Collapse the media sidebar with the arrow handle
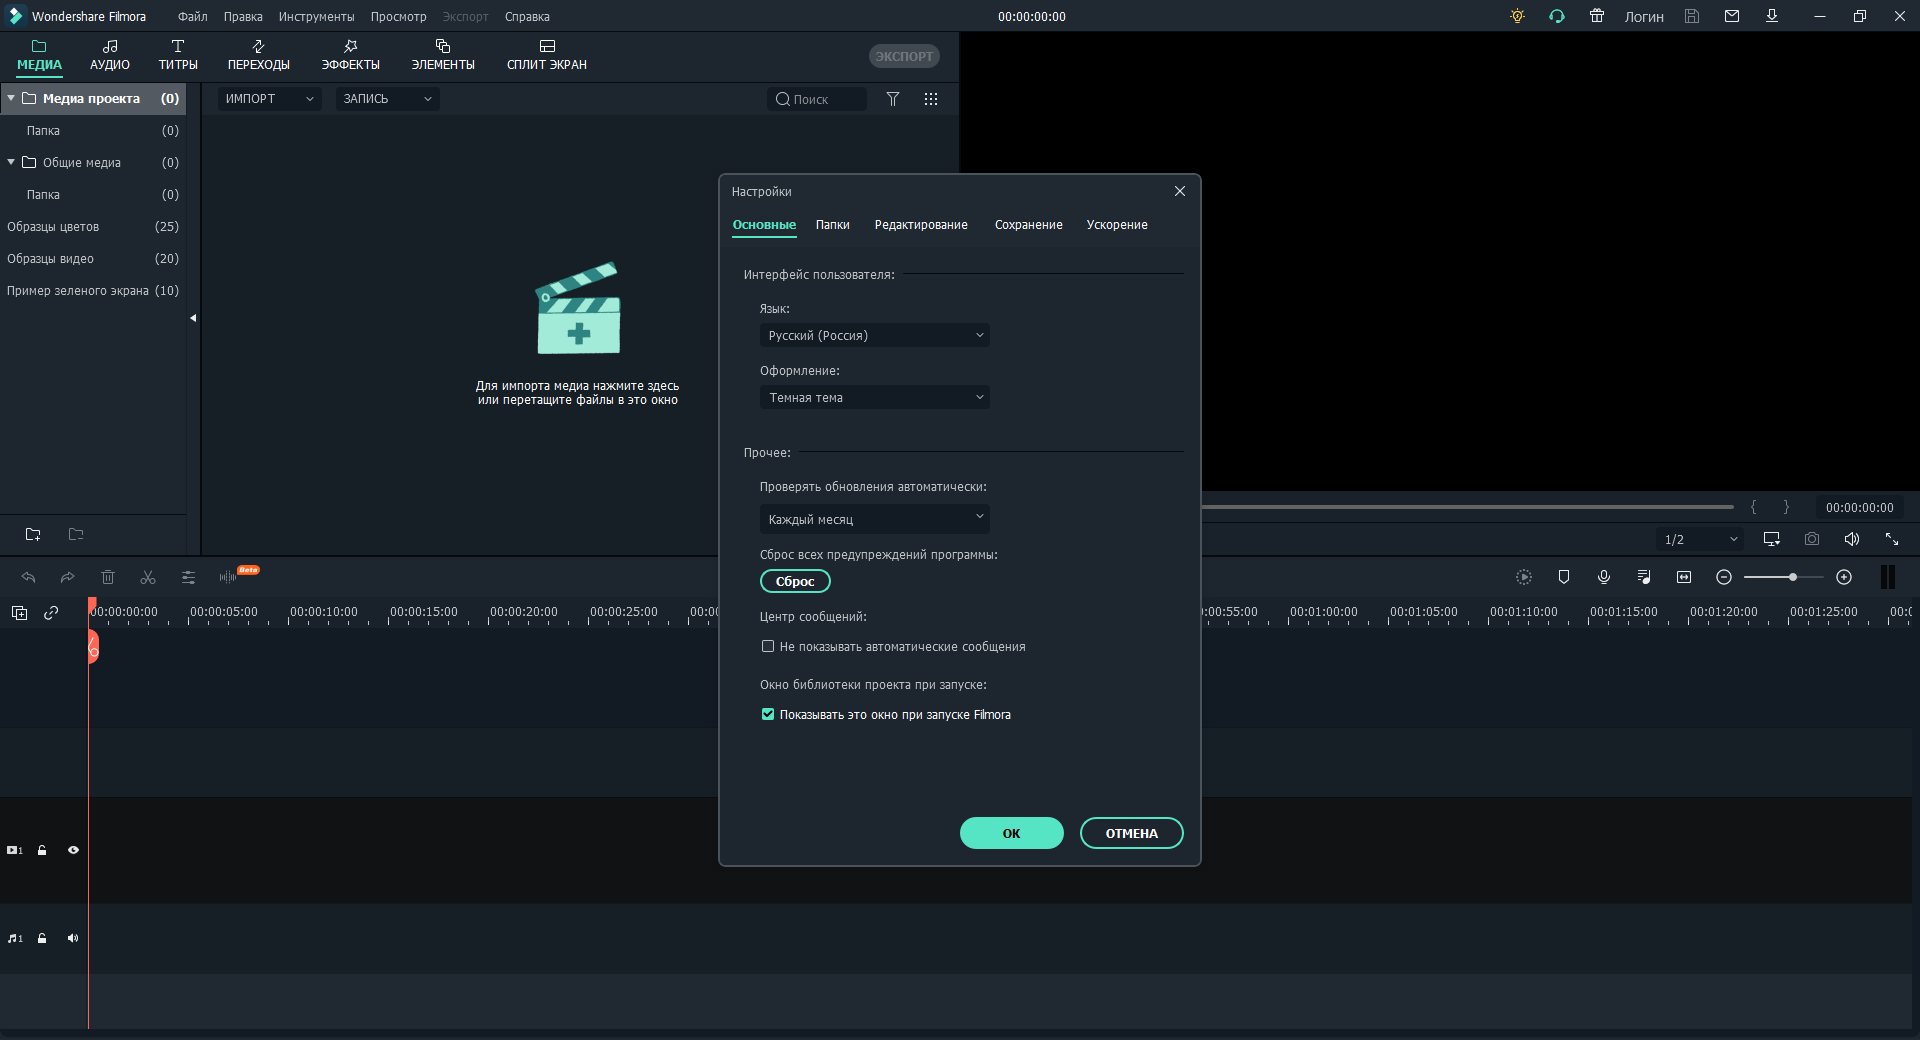The height and width of the screenshot is (1040, 1920). [193, 318]
